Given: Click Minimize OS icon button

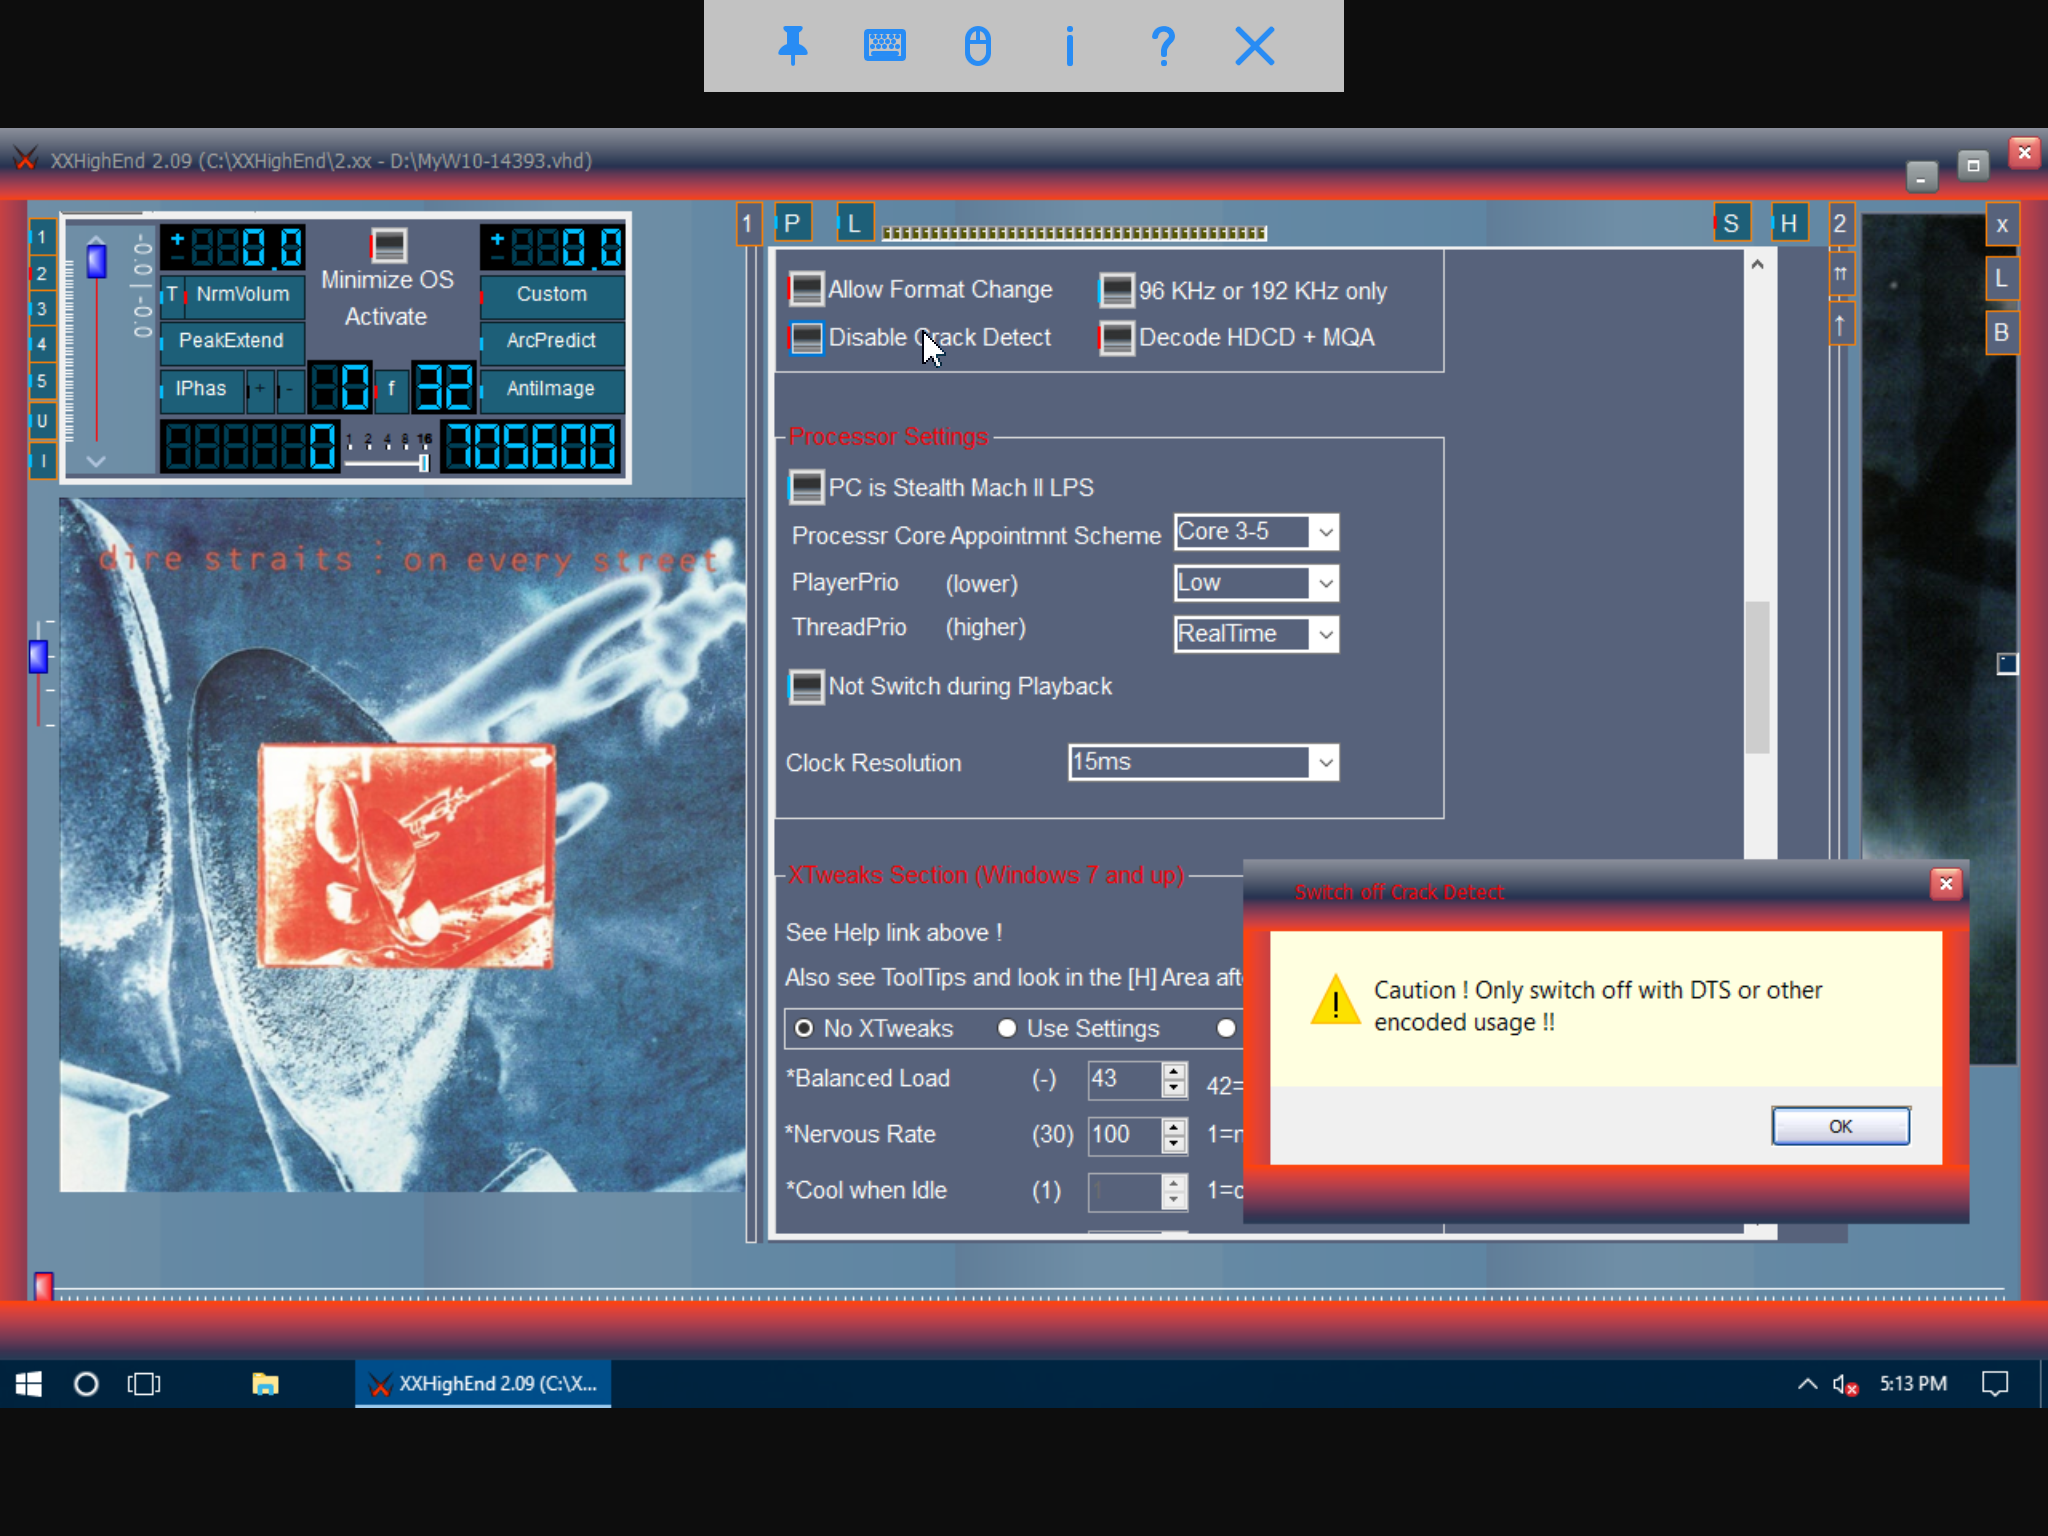Looking at the screenshot, I should pyautogui.click(x=388, y=245).
